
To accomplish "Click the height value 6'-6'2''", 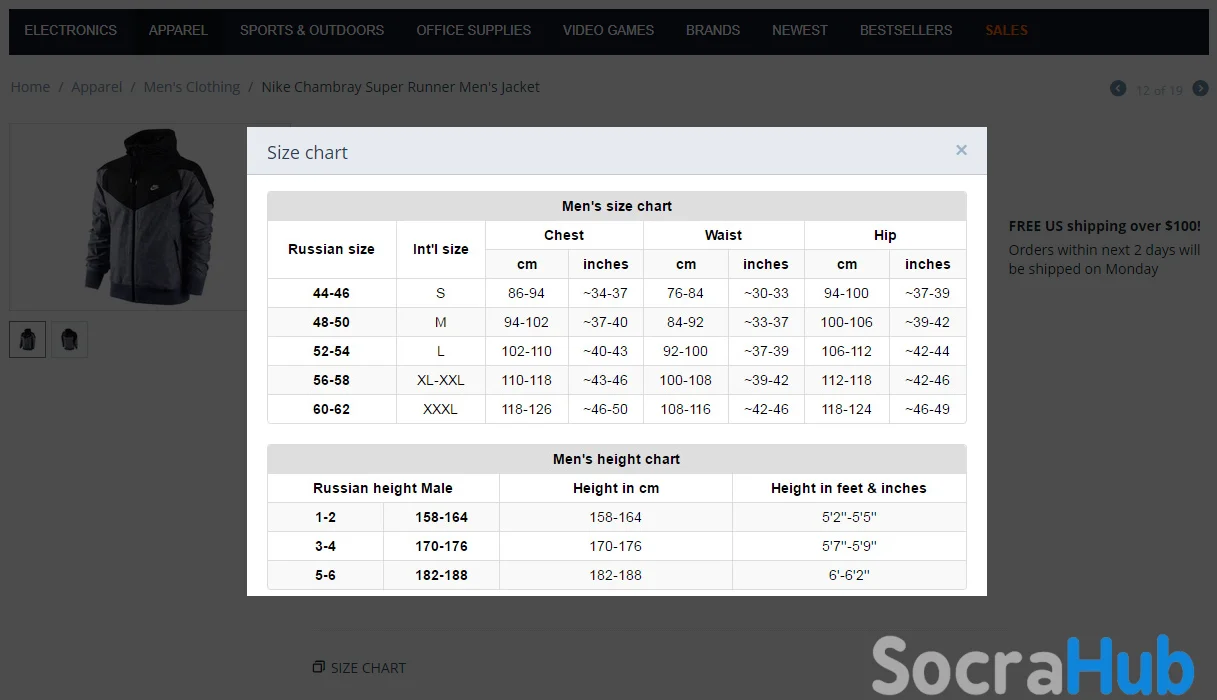I will pos(849,575).
